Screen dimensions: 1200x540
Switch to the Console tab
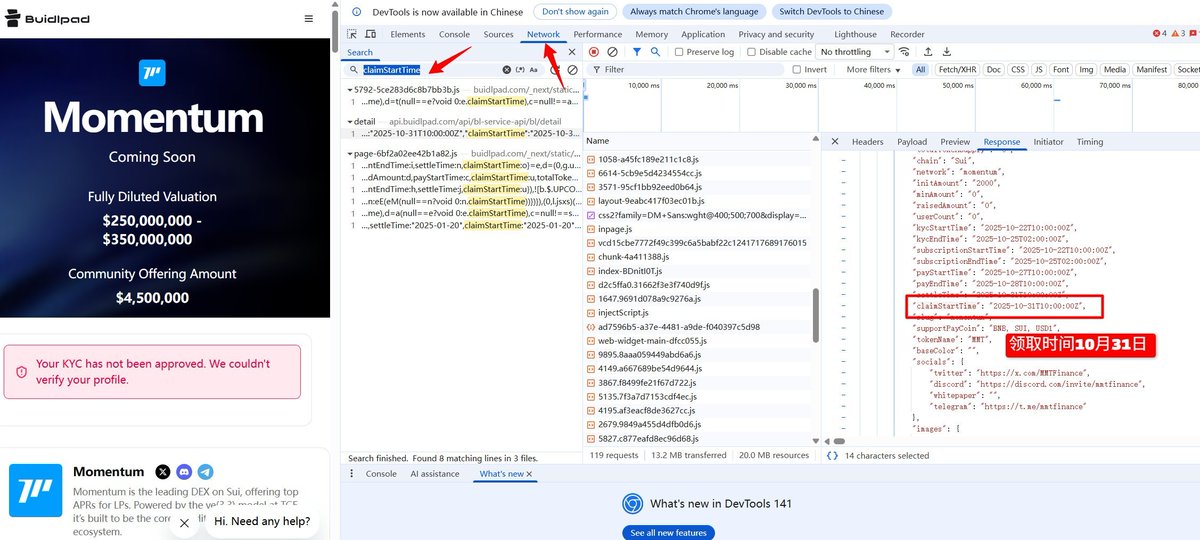[x=454, y=34]
